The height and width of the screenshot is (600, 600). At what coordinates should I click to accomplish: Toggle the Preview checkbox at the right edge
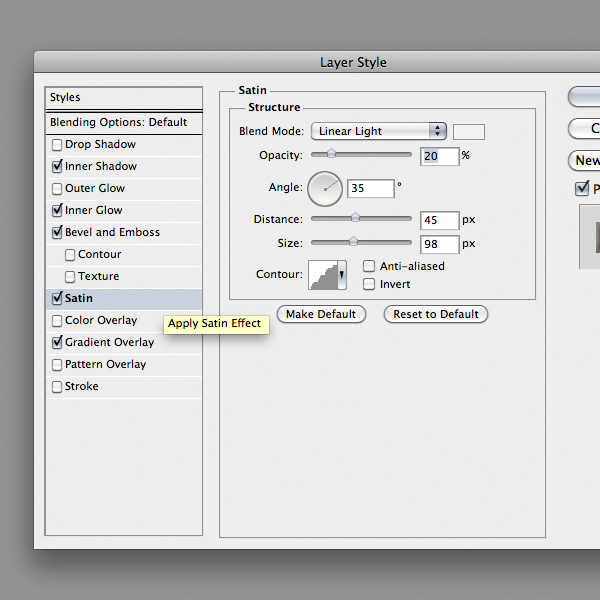582,188
